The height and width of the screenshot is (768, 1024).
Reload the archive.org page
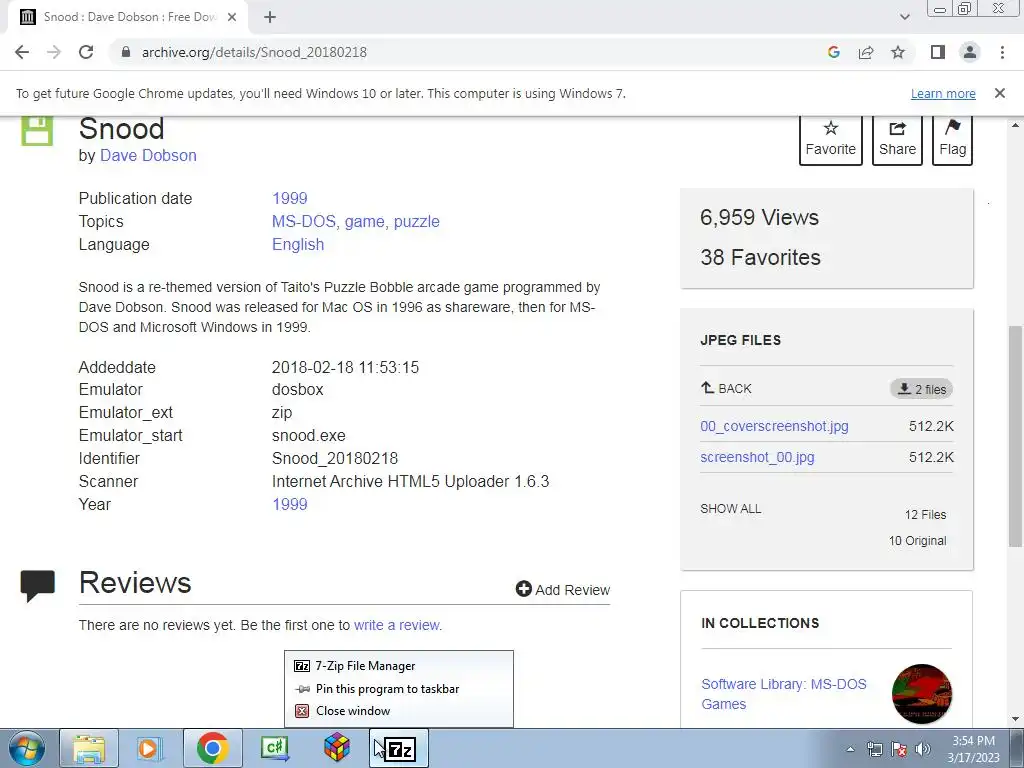click(x=86, y=52)
